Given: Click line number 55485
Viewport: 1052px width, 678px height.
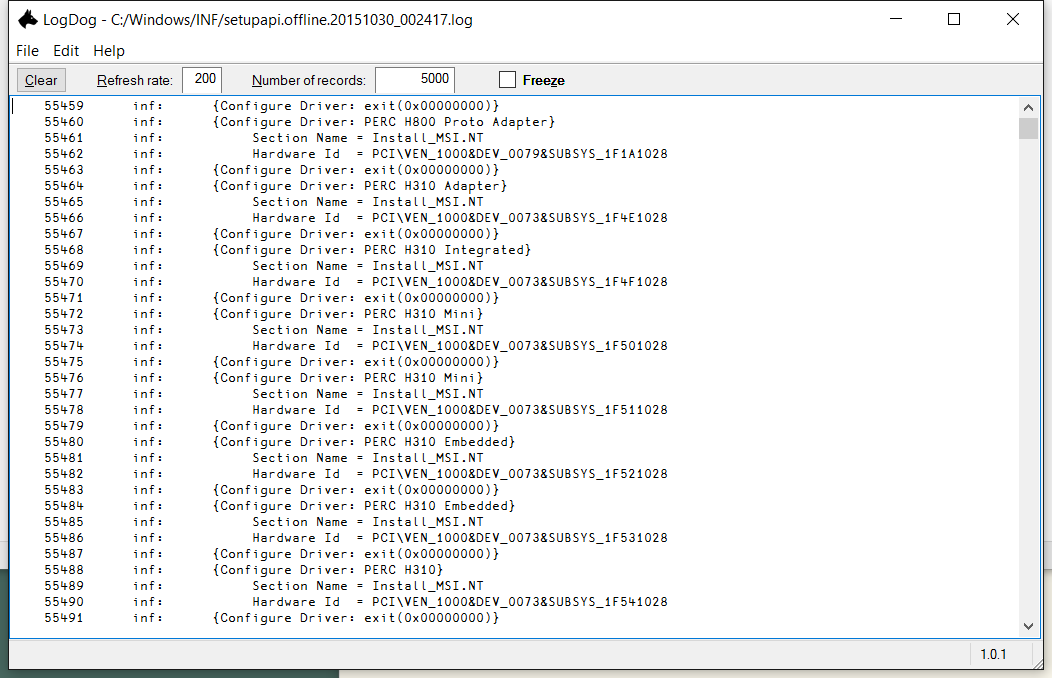Looking at the screenshot, I should click(x=64, y=522).
